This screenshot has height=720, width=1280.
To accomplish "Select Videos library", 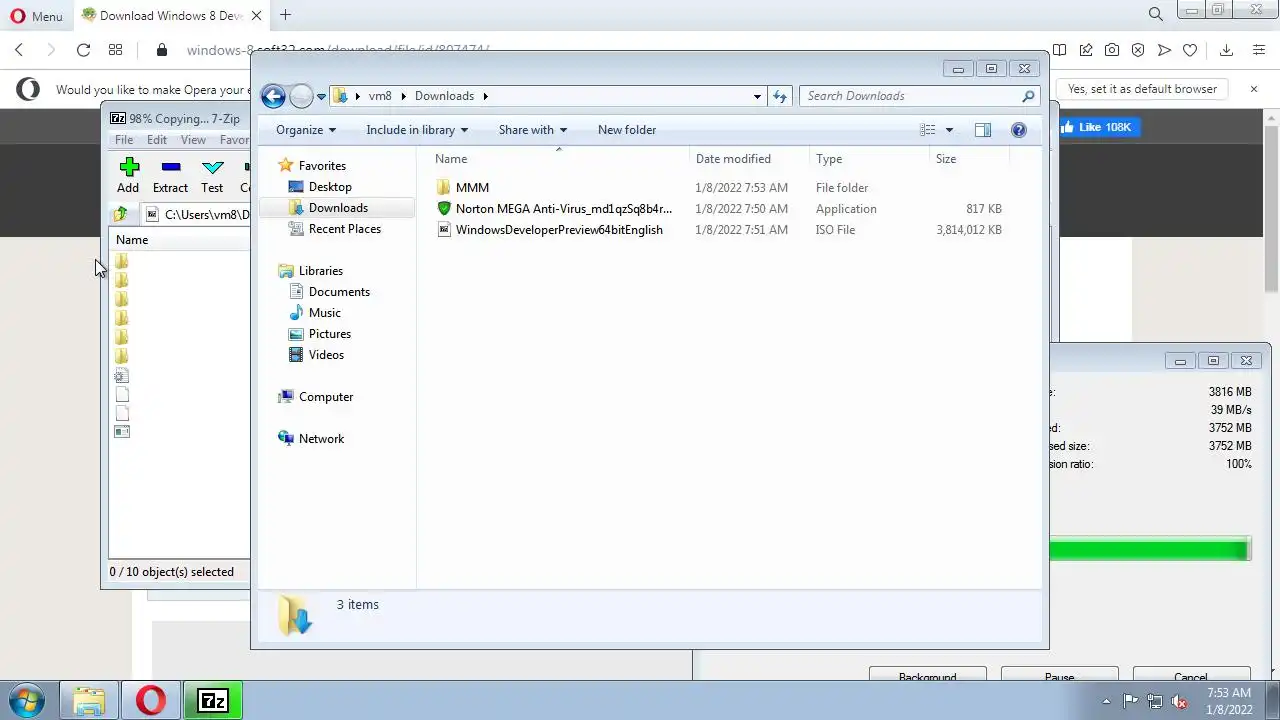I will 326,355.
